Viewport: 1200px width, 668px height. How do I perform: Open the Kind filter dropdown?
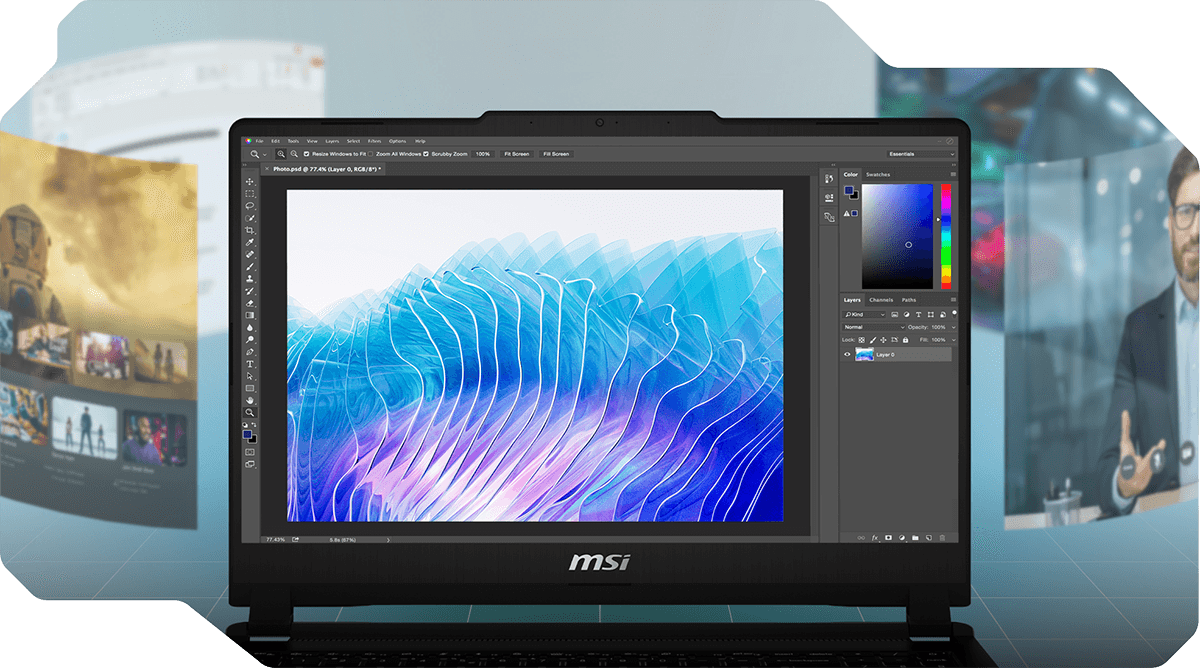[864, 314]
